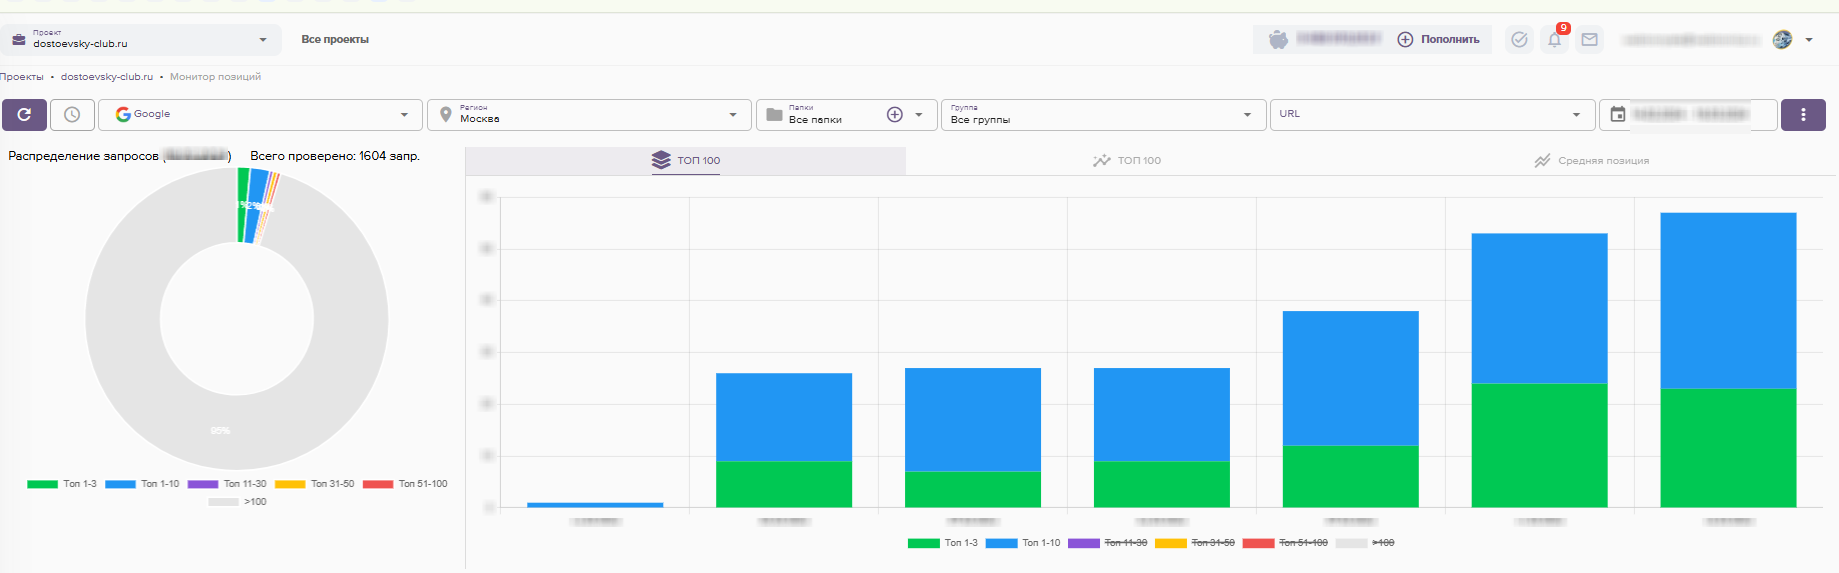
Task: Click the calendar date icon
Action: [1618, 115]
